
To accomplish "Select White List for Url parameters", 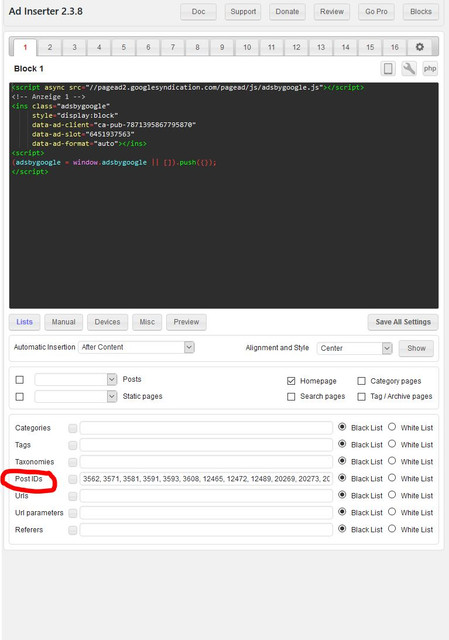I will point(392,512).
